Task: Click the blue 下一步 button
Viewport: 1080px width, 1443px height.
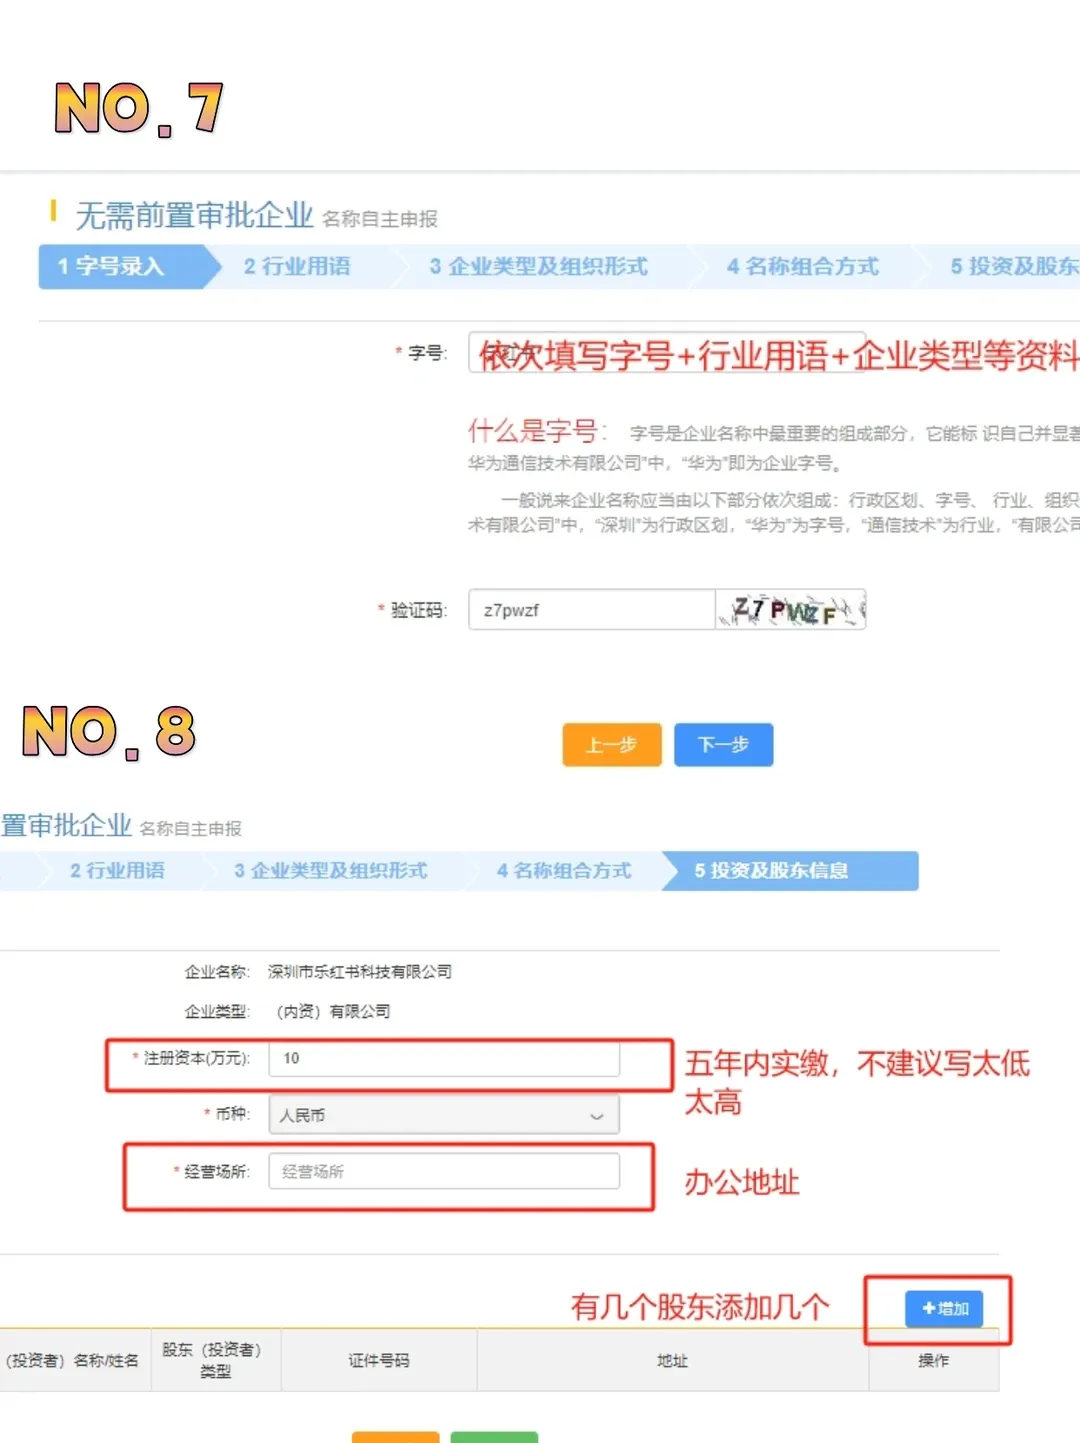Action: (723, 744)
